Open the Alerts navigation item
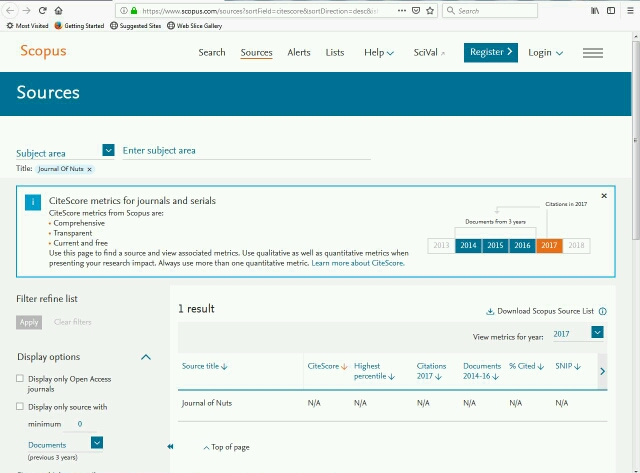This screenshot has height=473, width=640. pyautogui.click(x=299, y=53)
